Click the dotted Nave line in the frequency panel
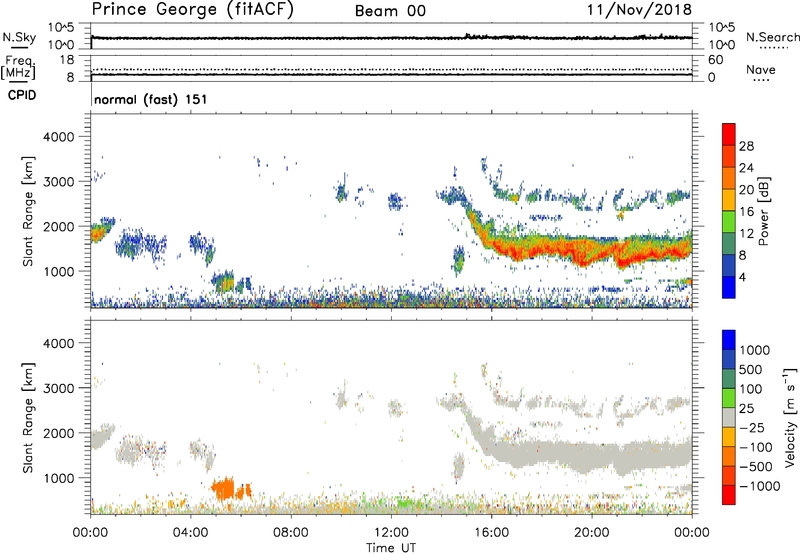 point(391,69)
